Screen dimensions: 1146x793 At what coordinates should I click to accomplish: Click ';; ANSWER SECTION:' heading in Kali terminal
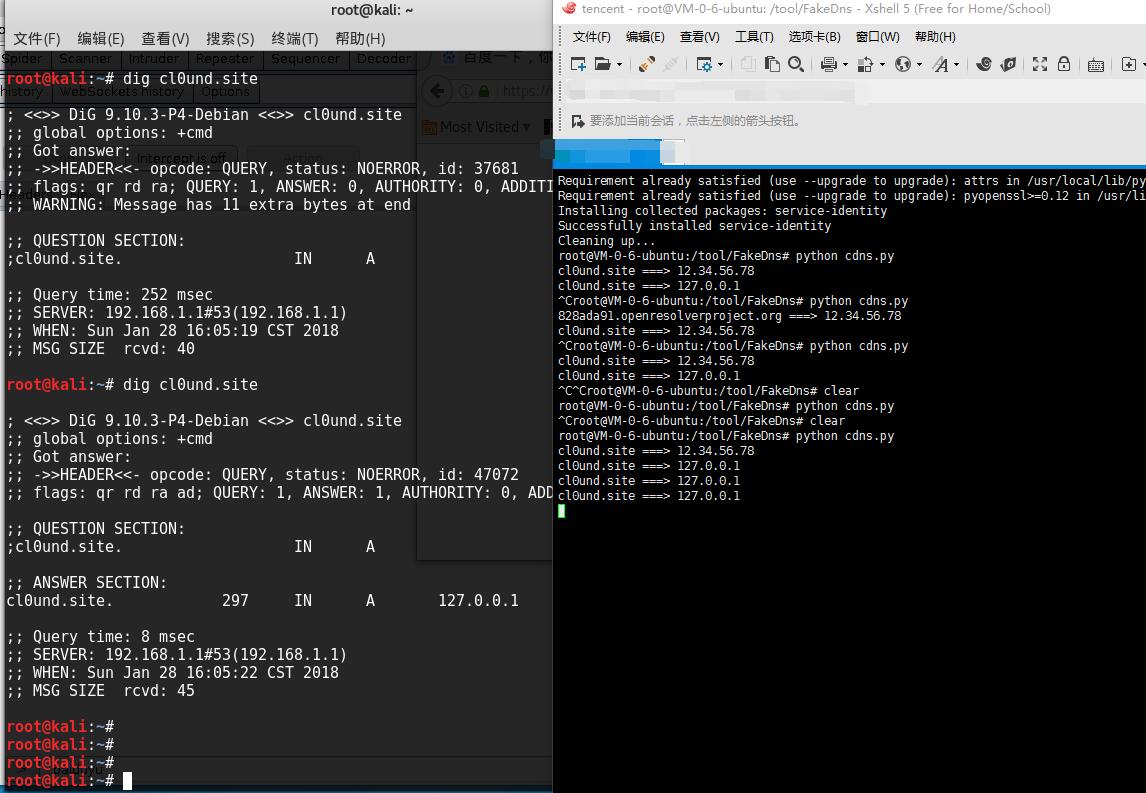(87, 583)
